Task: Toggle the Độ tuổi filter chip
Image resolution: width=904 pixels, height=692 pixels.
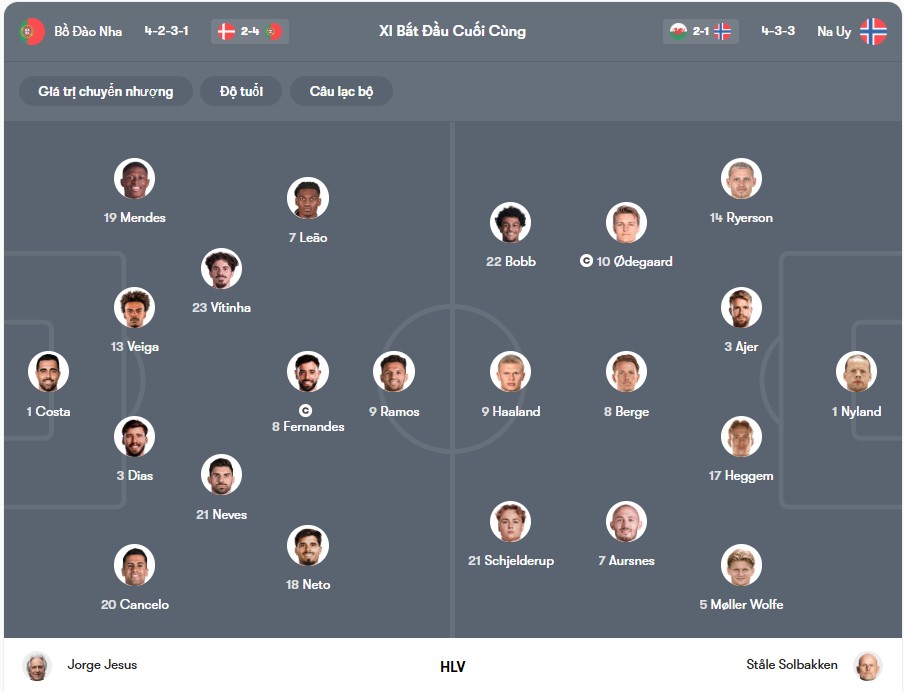Action: point(241,91)
